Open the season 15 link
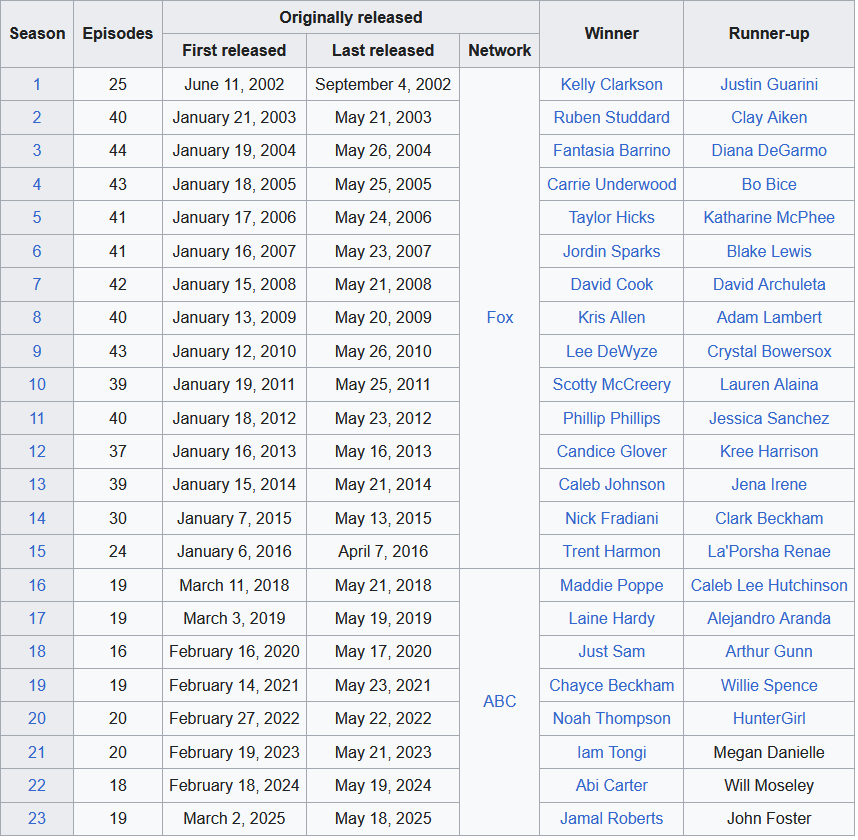 click(37, 551)
